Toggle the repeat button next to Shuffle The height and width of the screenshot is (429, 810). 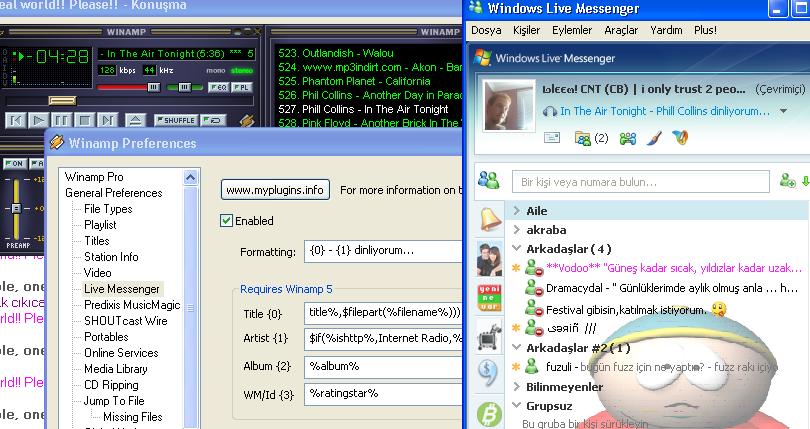click(212, 120)
